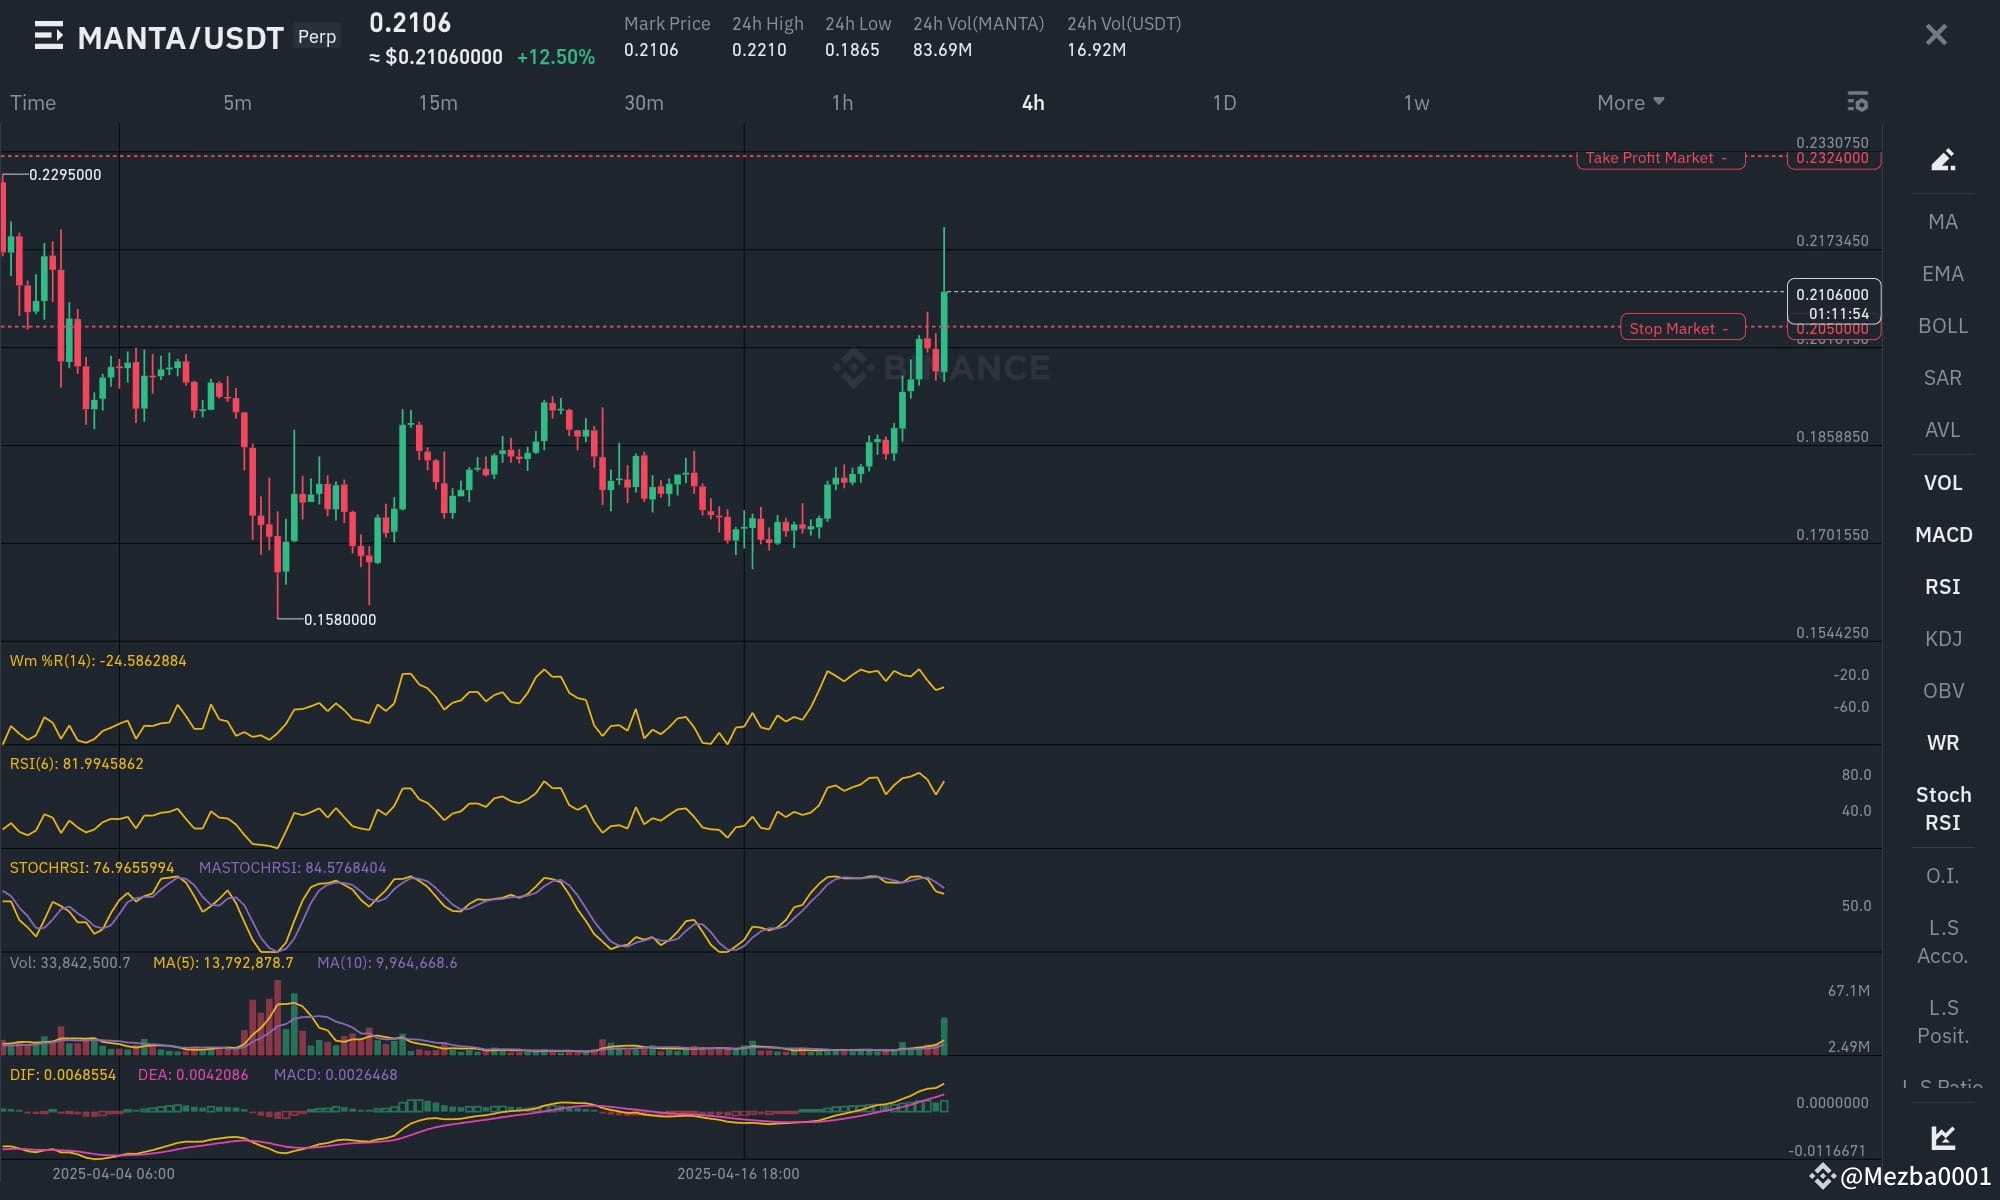Add the MA indicator to the chart
Screen dimensions: 2000x1200
tap(1941, 221)
